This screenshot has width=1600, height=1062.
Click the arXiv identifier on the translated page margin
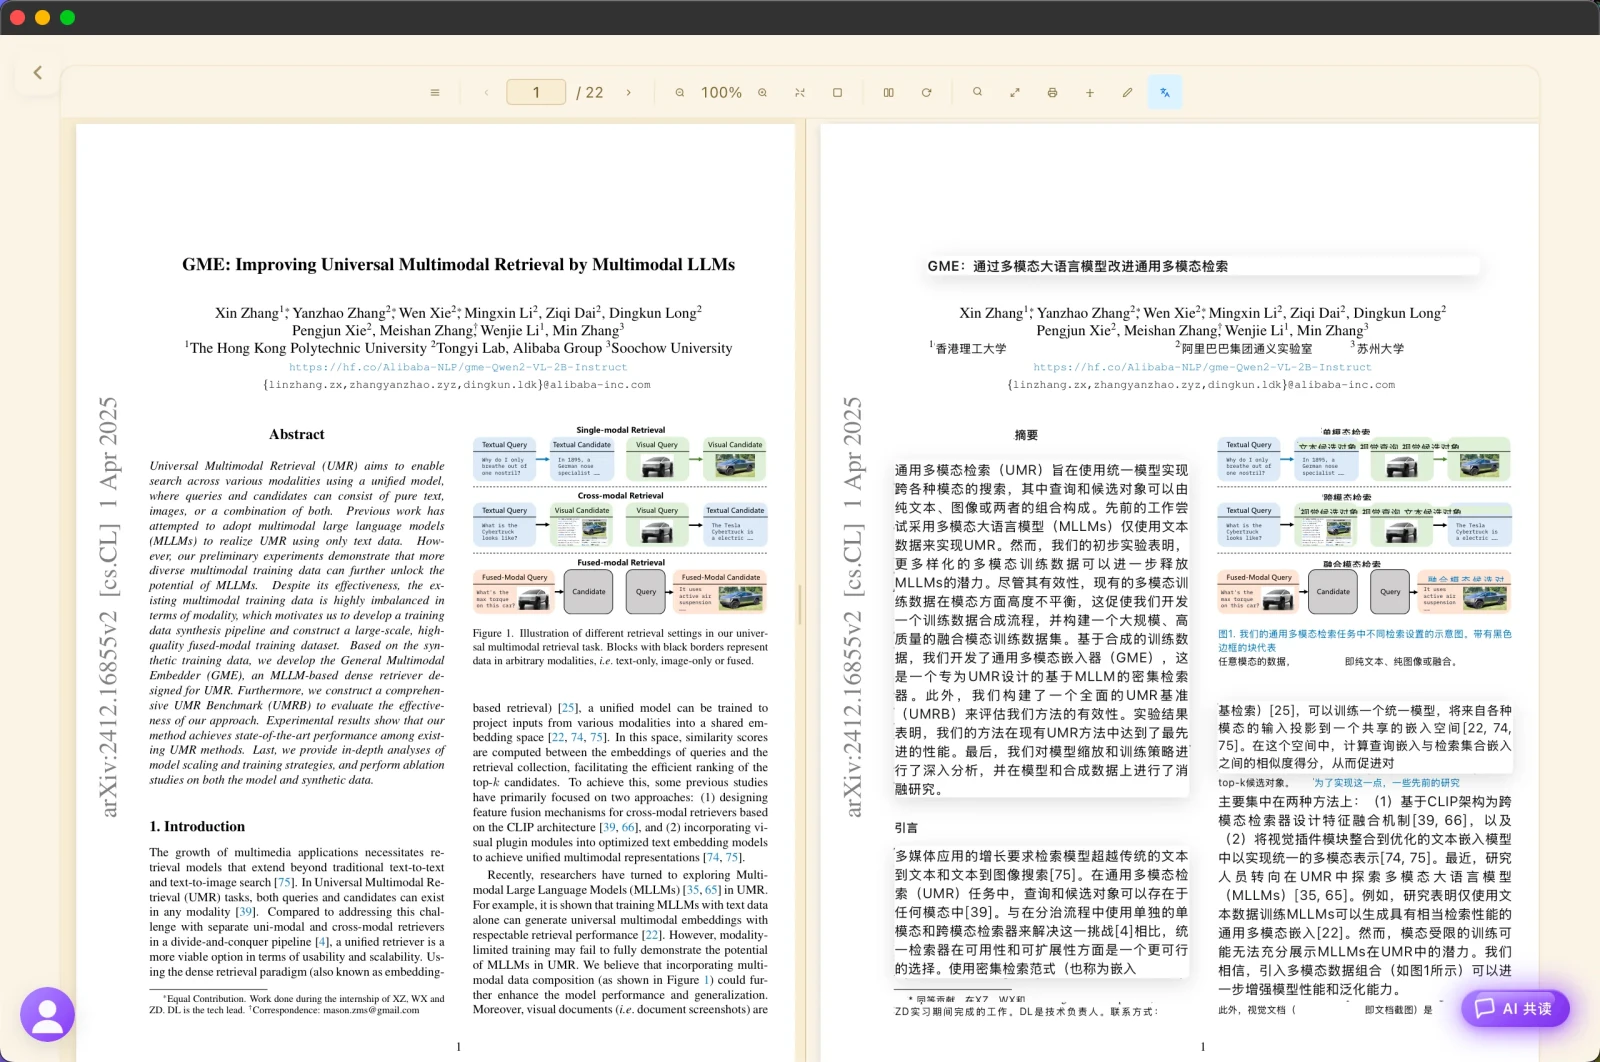coord(852,607)
